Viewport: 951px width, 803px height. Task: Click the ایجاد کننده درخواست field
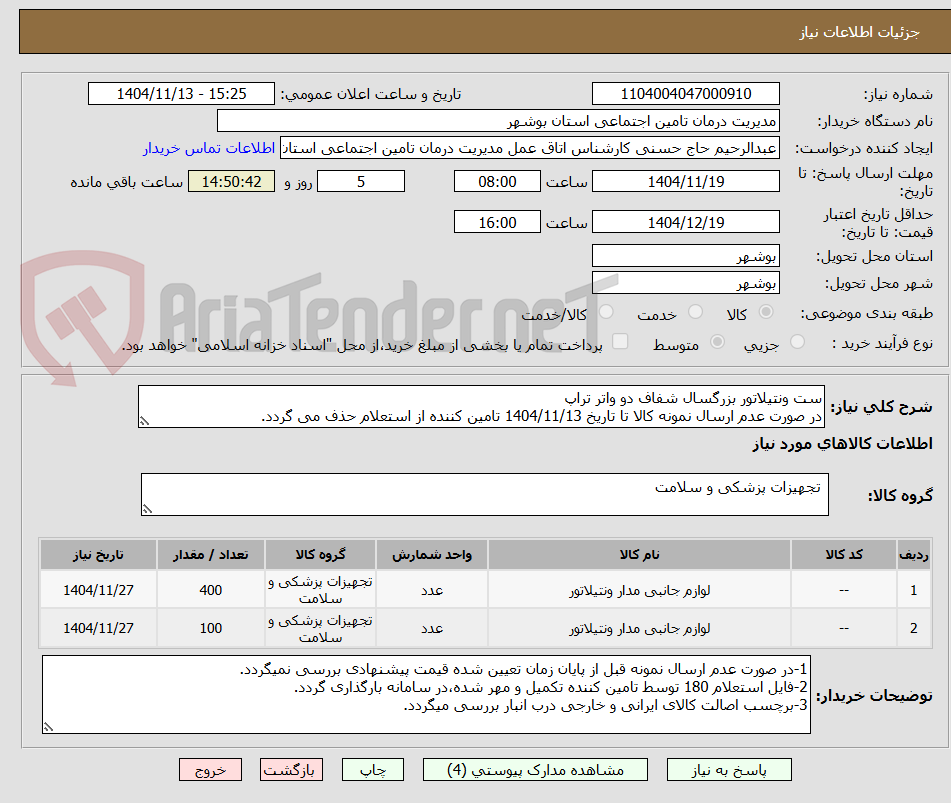coord(529,148)
